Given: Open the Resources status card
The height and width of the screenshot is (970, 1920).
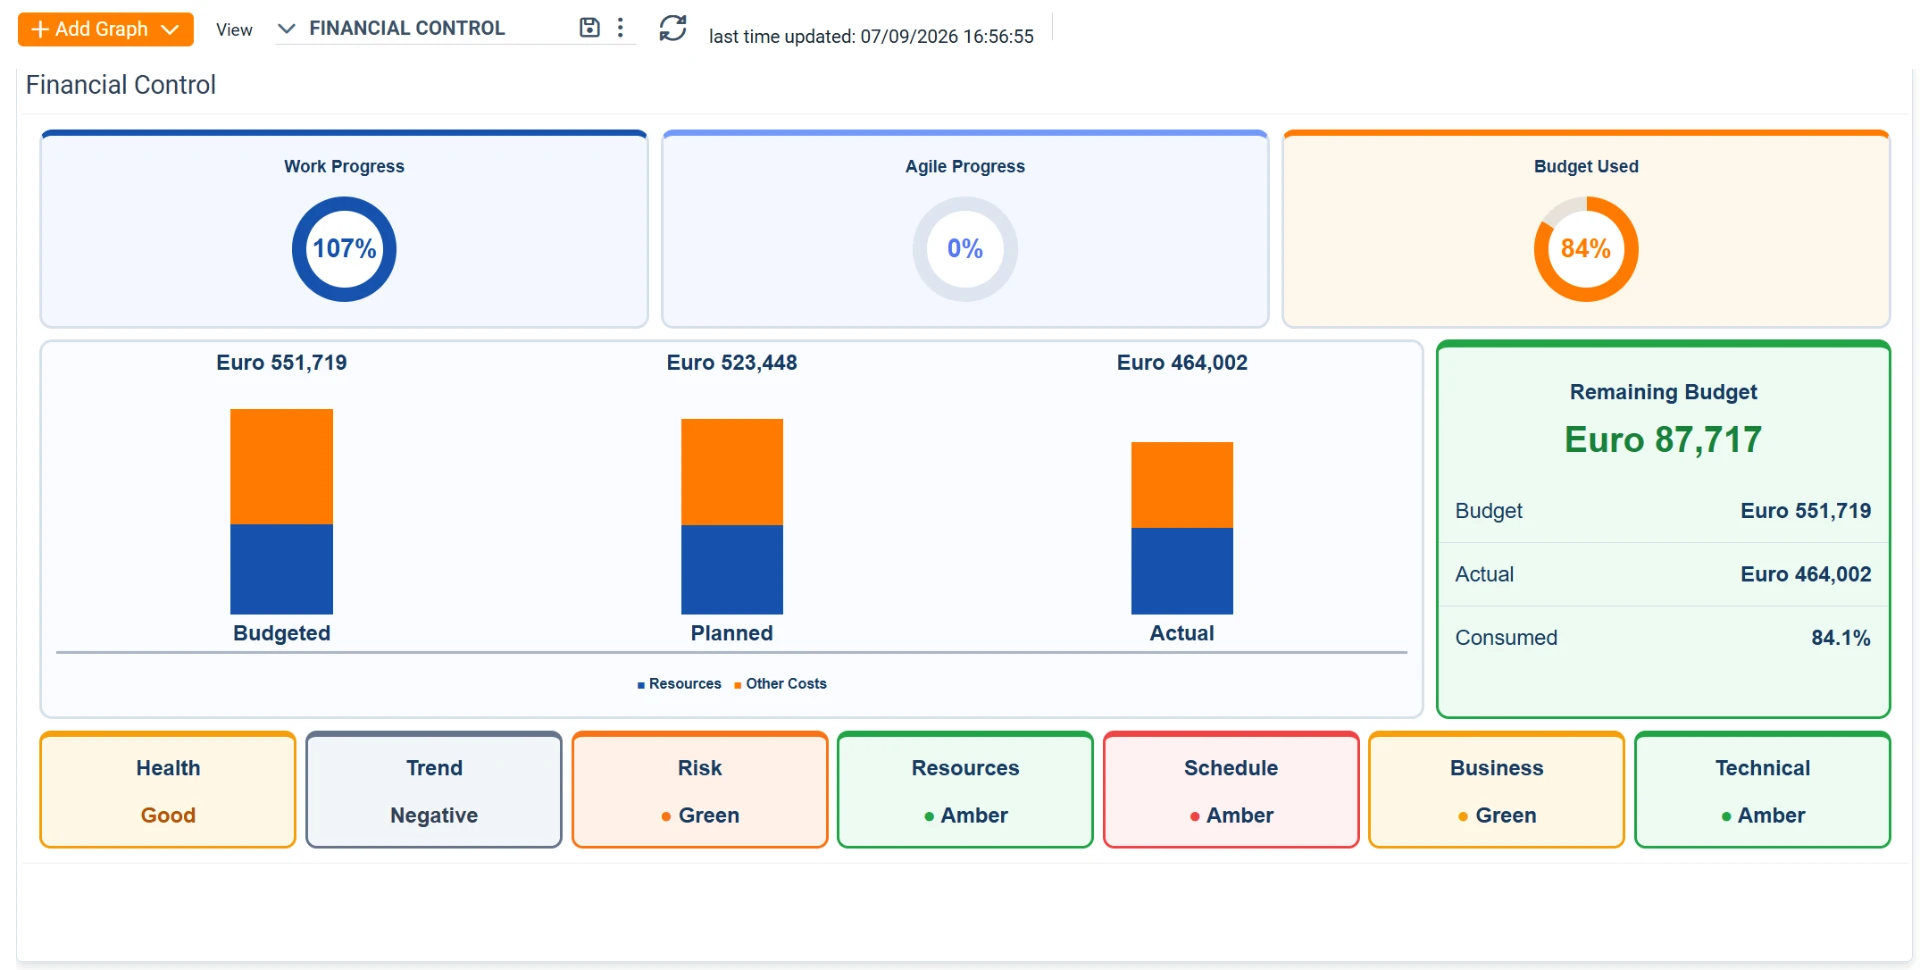Looking at the screenshot, I should [965, 790].
